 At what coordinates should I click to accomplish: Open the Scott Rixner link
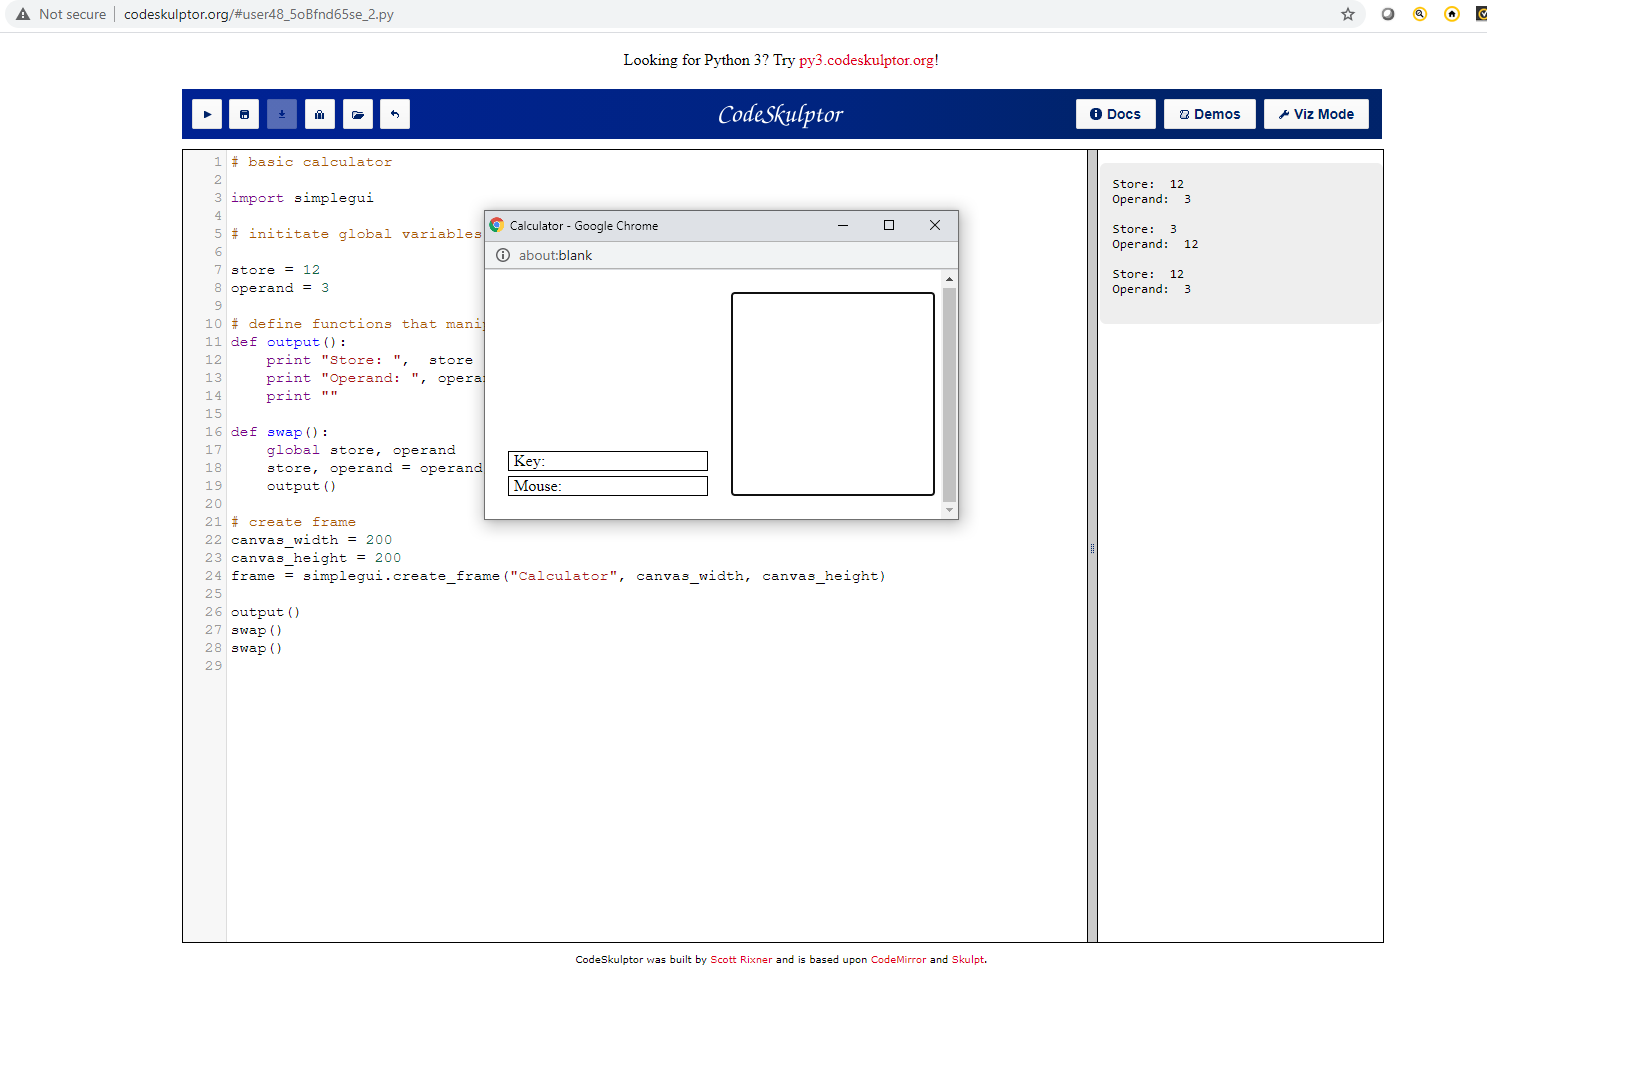(741, 959)
